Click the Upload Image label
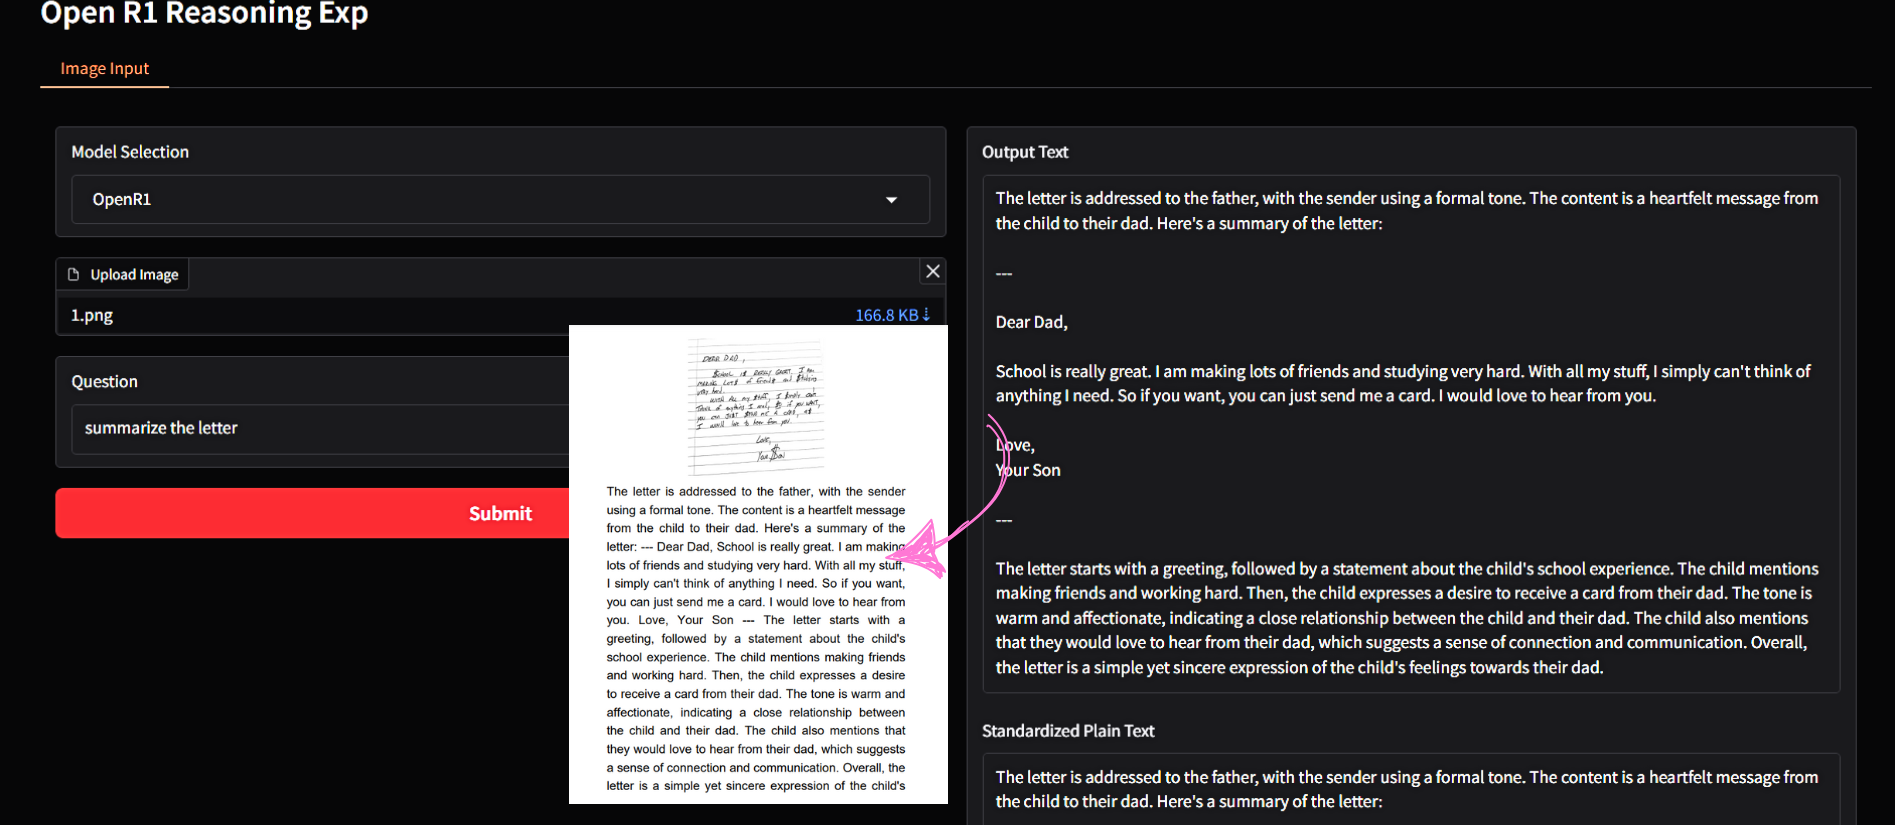 (134, 274)
